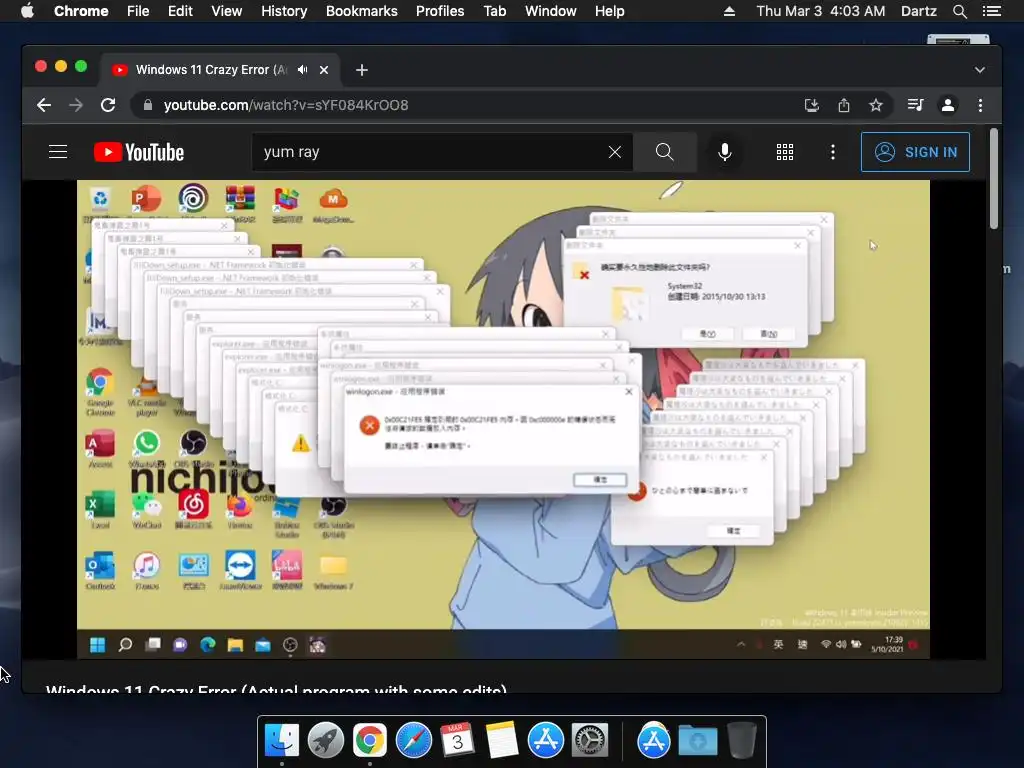Open the Tab menu

point(494,11)
